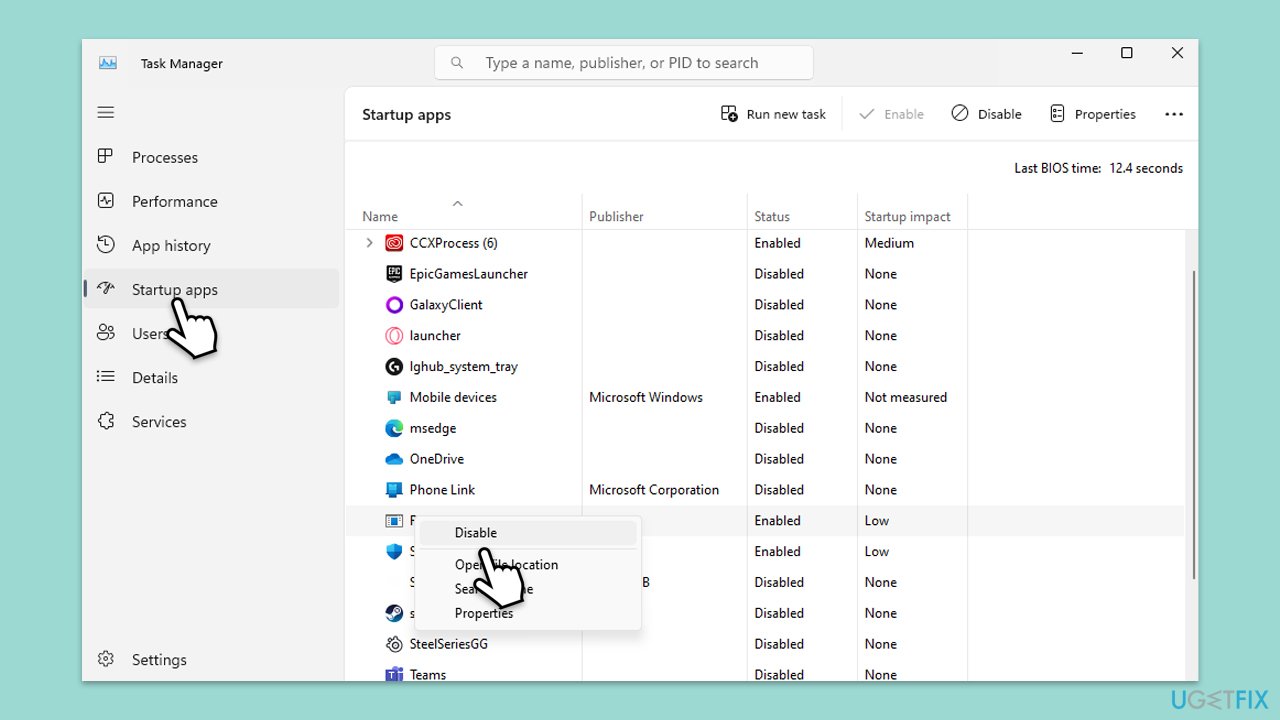1280x720 pixels.
Task: Select the EpicGamesLauncher row name
Action: pos(469,274)
